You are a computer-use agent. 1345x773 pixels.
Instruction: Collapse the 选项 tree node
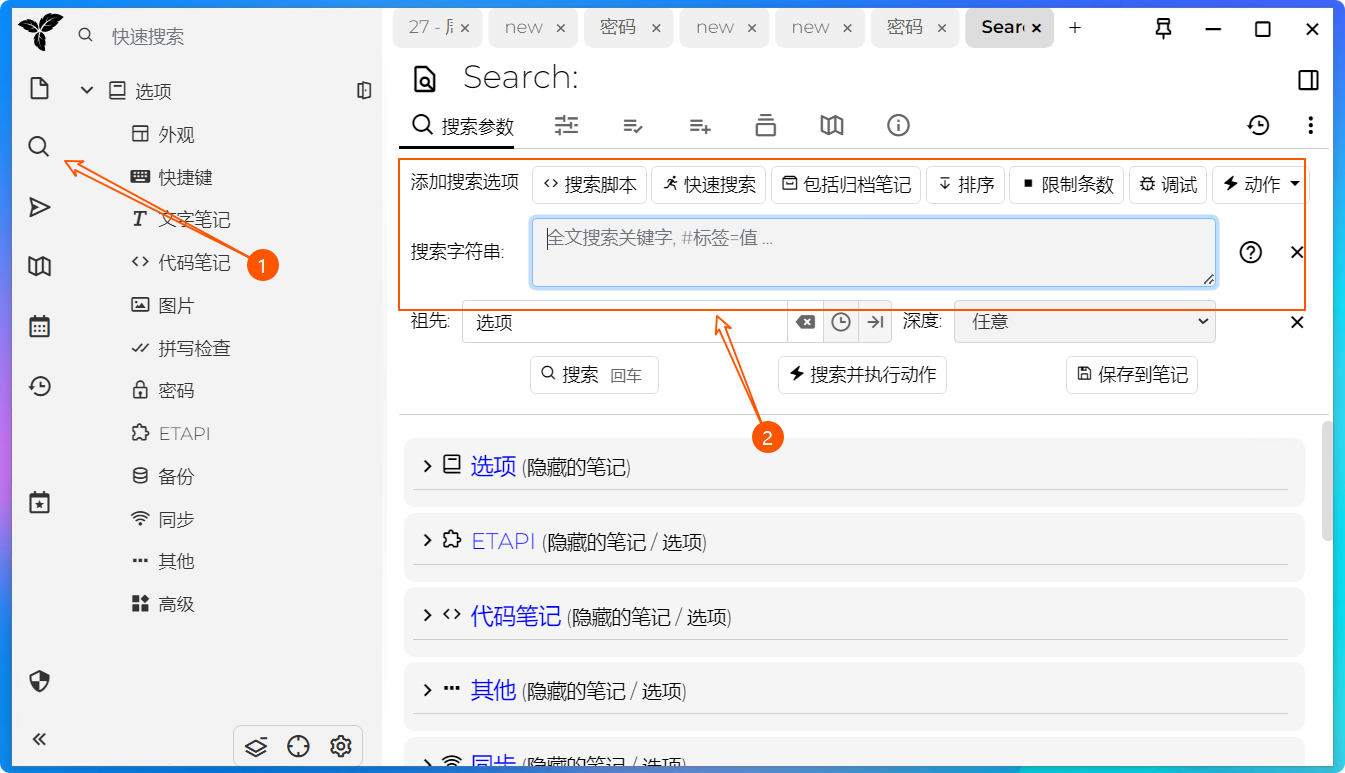tap(87, 91)
